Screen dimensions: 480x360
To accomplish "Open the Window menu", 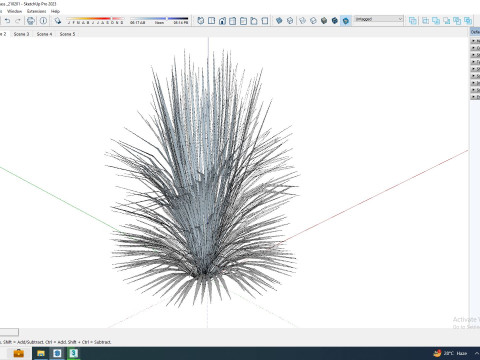I will click(x=14, y=11).
